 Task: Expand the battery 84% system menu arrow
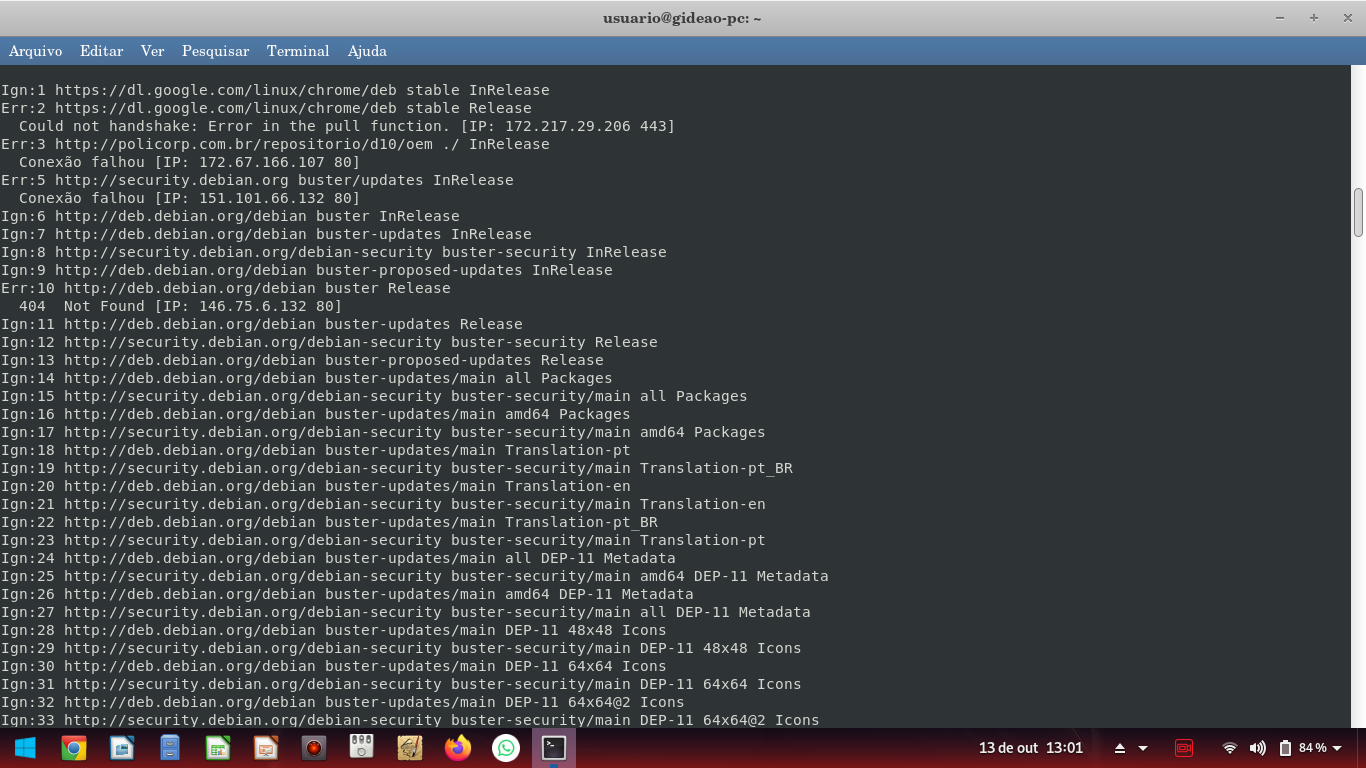click(1337, 748)
